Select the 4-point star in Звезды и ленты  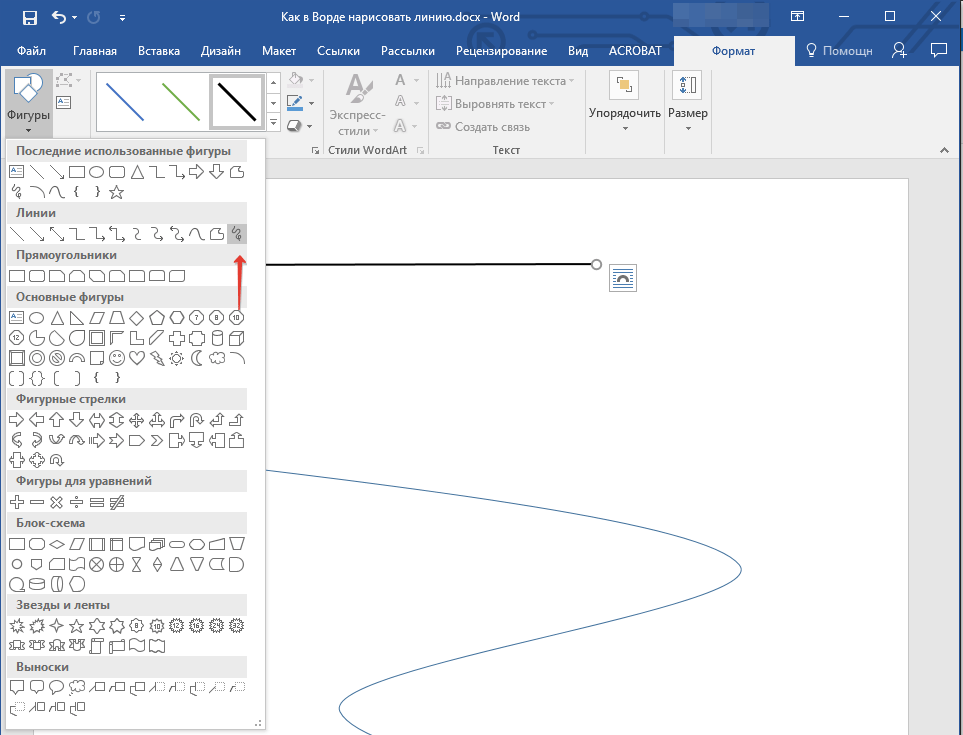57,625
